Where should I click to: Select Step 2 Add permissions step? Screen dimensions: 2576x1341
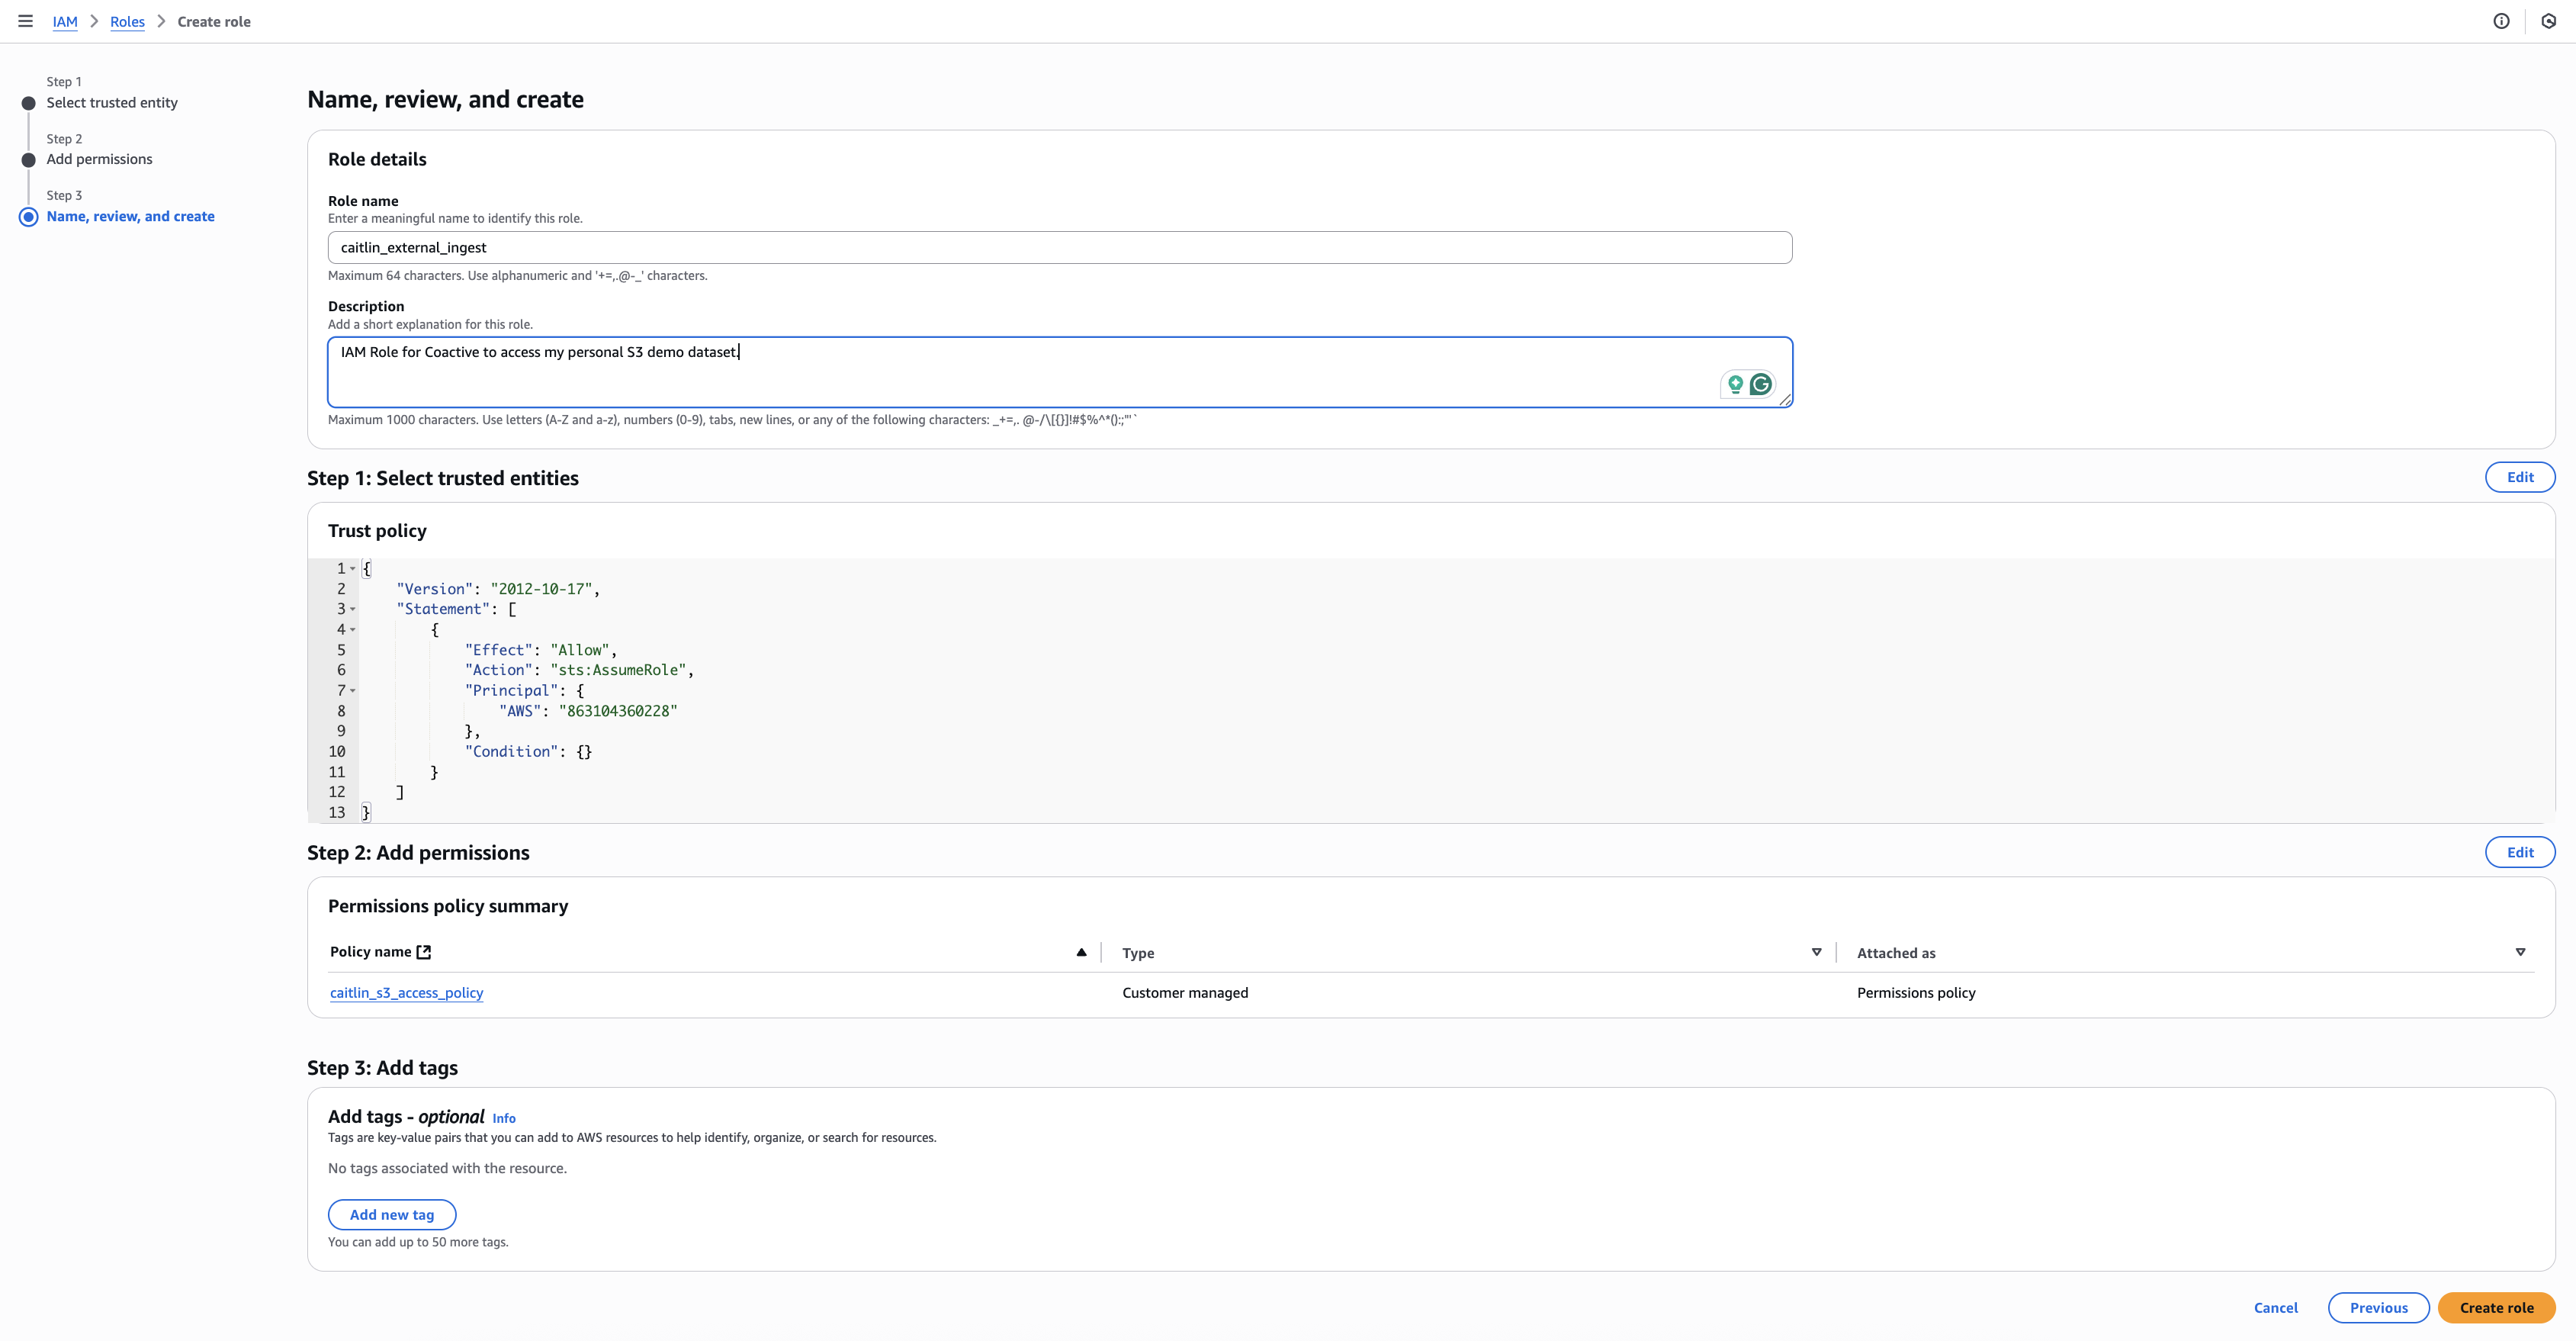(x=99, y=159)
